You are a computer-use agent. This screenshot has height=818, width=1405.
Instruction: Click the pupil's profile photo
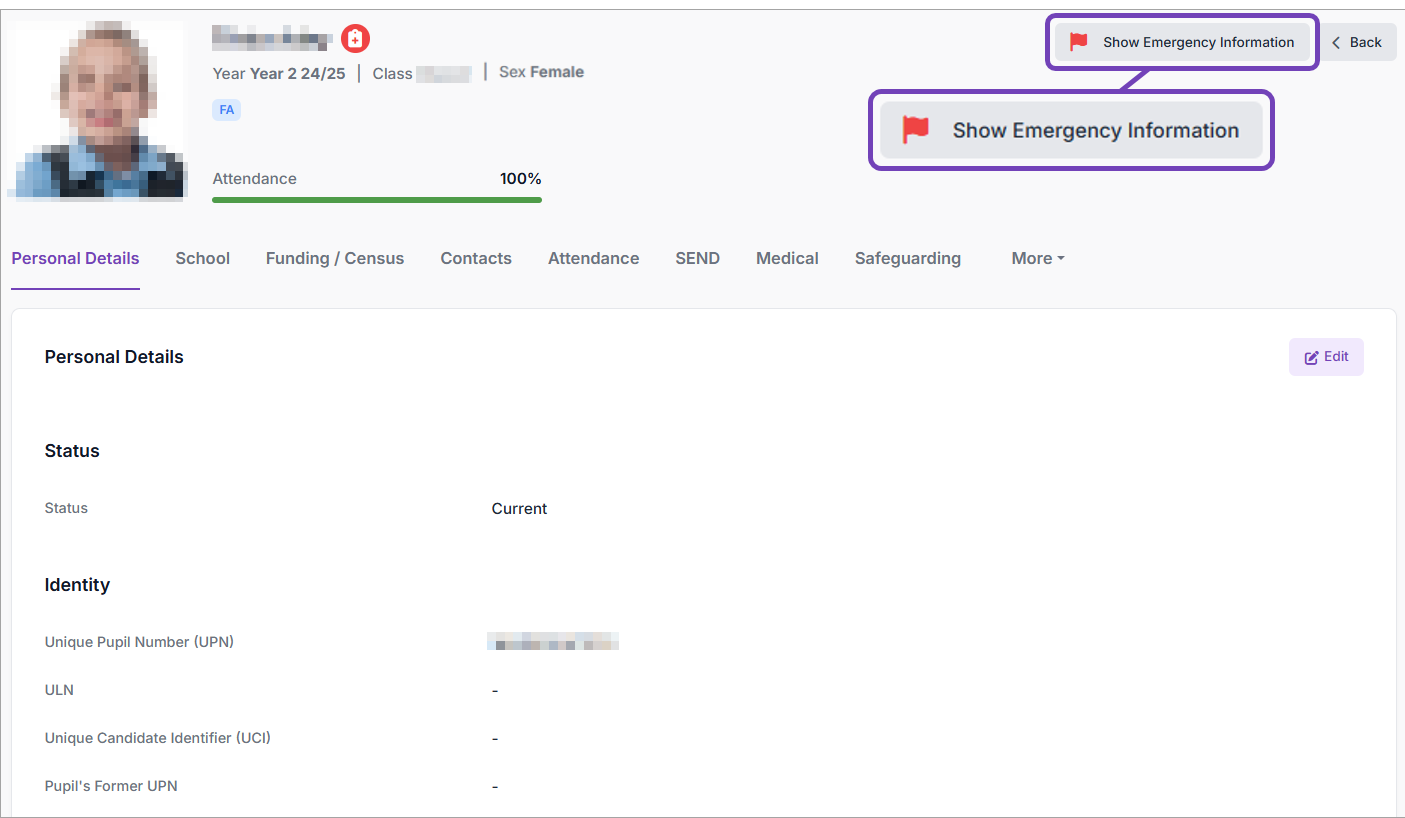click(98, 109)
